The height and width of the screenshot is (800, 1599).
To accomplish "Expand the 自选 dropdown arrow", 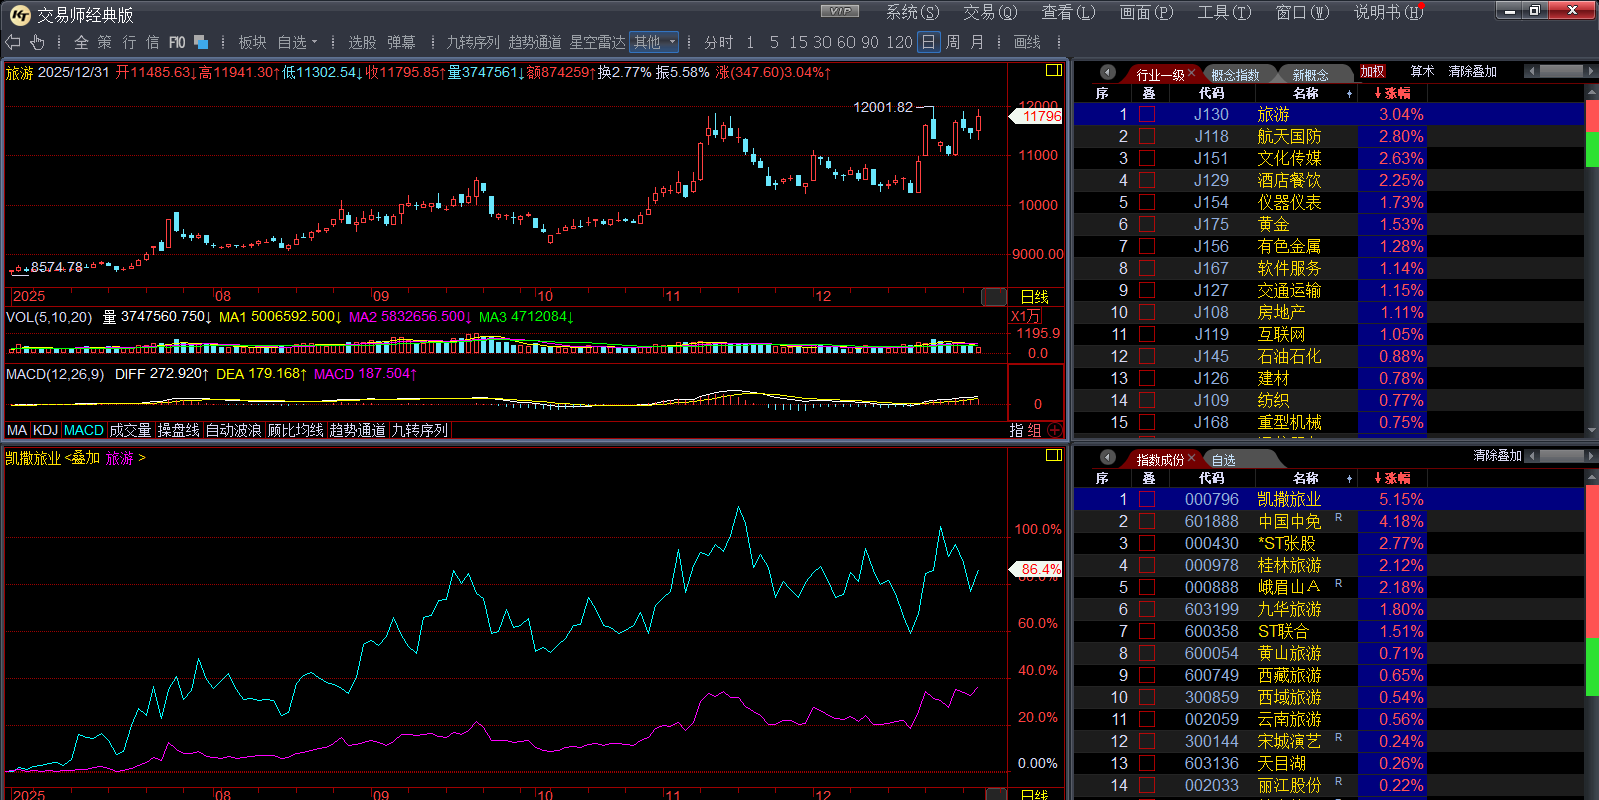I will click(314, 42).
